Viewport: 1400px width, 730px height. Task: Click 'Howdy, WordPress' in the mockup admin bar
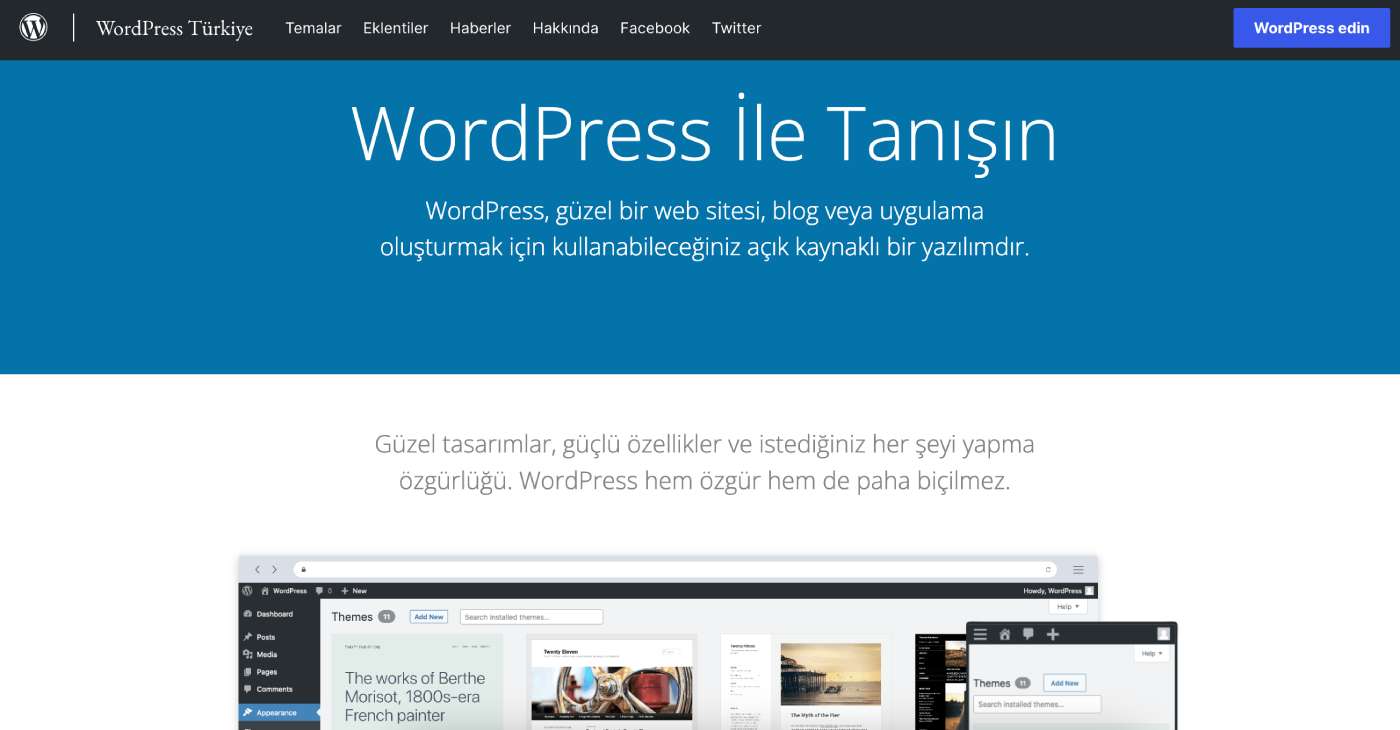pyautogui.click(x=1058, y=591)
